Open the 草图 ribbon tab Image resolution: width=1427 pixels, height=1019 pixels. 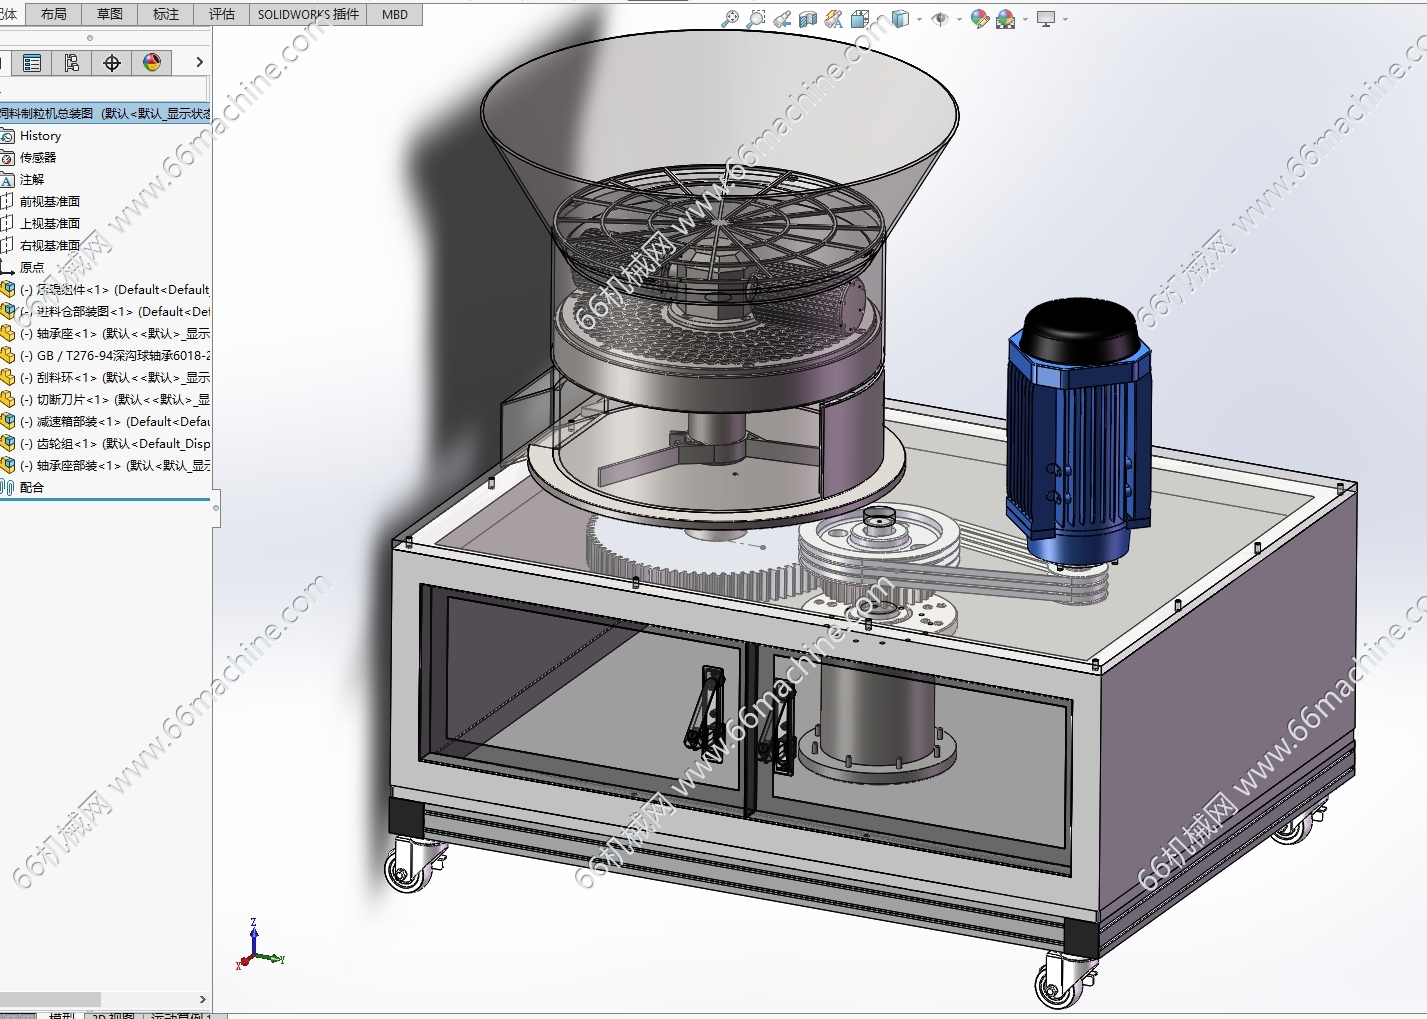(x=110, y=14)
